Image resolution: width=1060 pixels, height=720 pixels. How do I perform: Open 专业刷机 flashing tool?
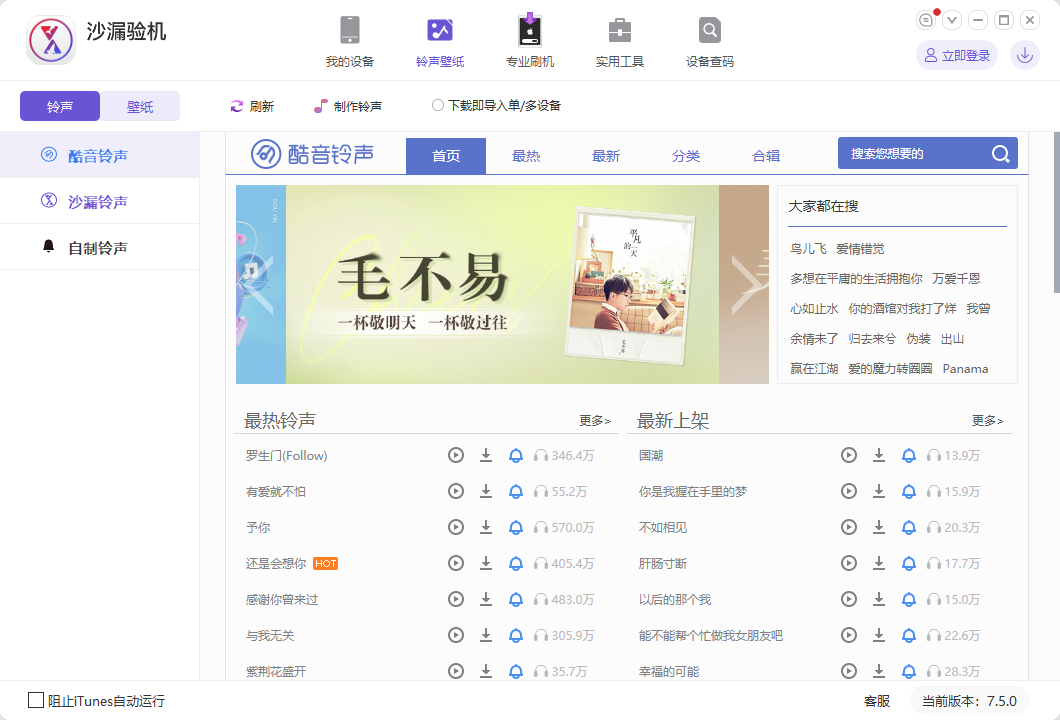click(529, 42)
